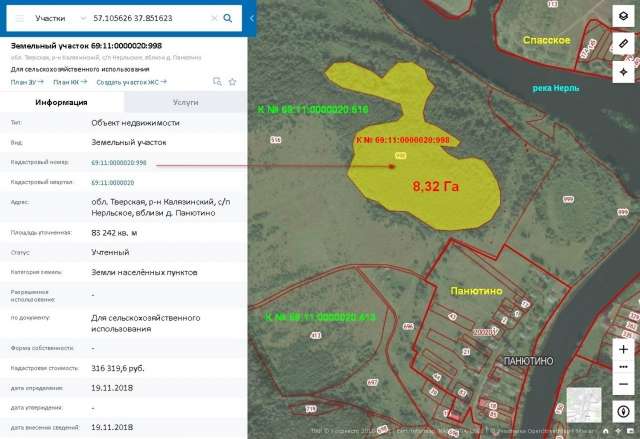This screenshot has height=439, width=640.
Task: Zoom in with the plus button
Action: click(623, 349)
